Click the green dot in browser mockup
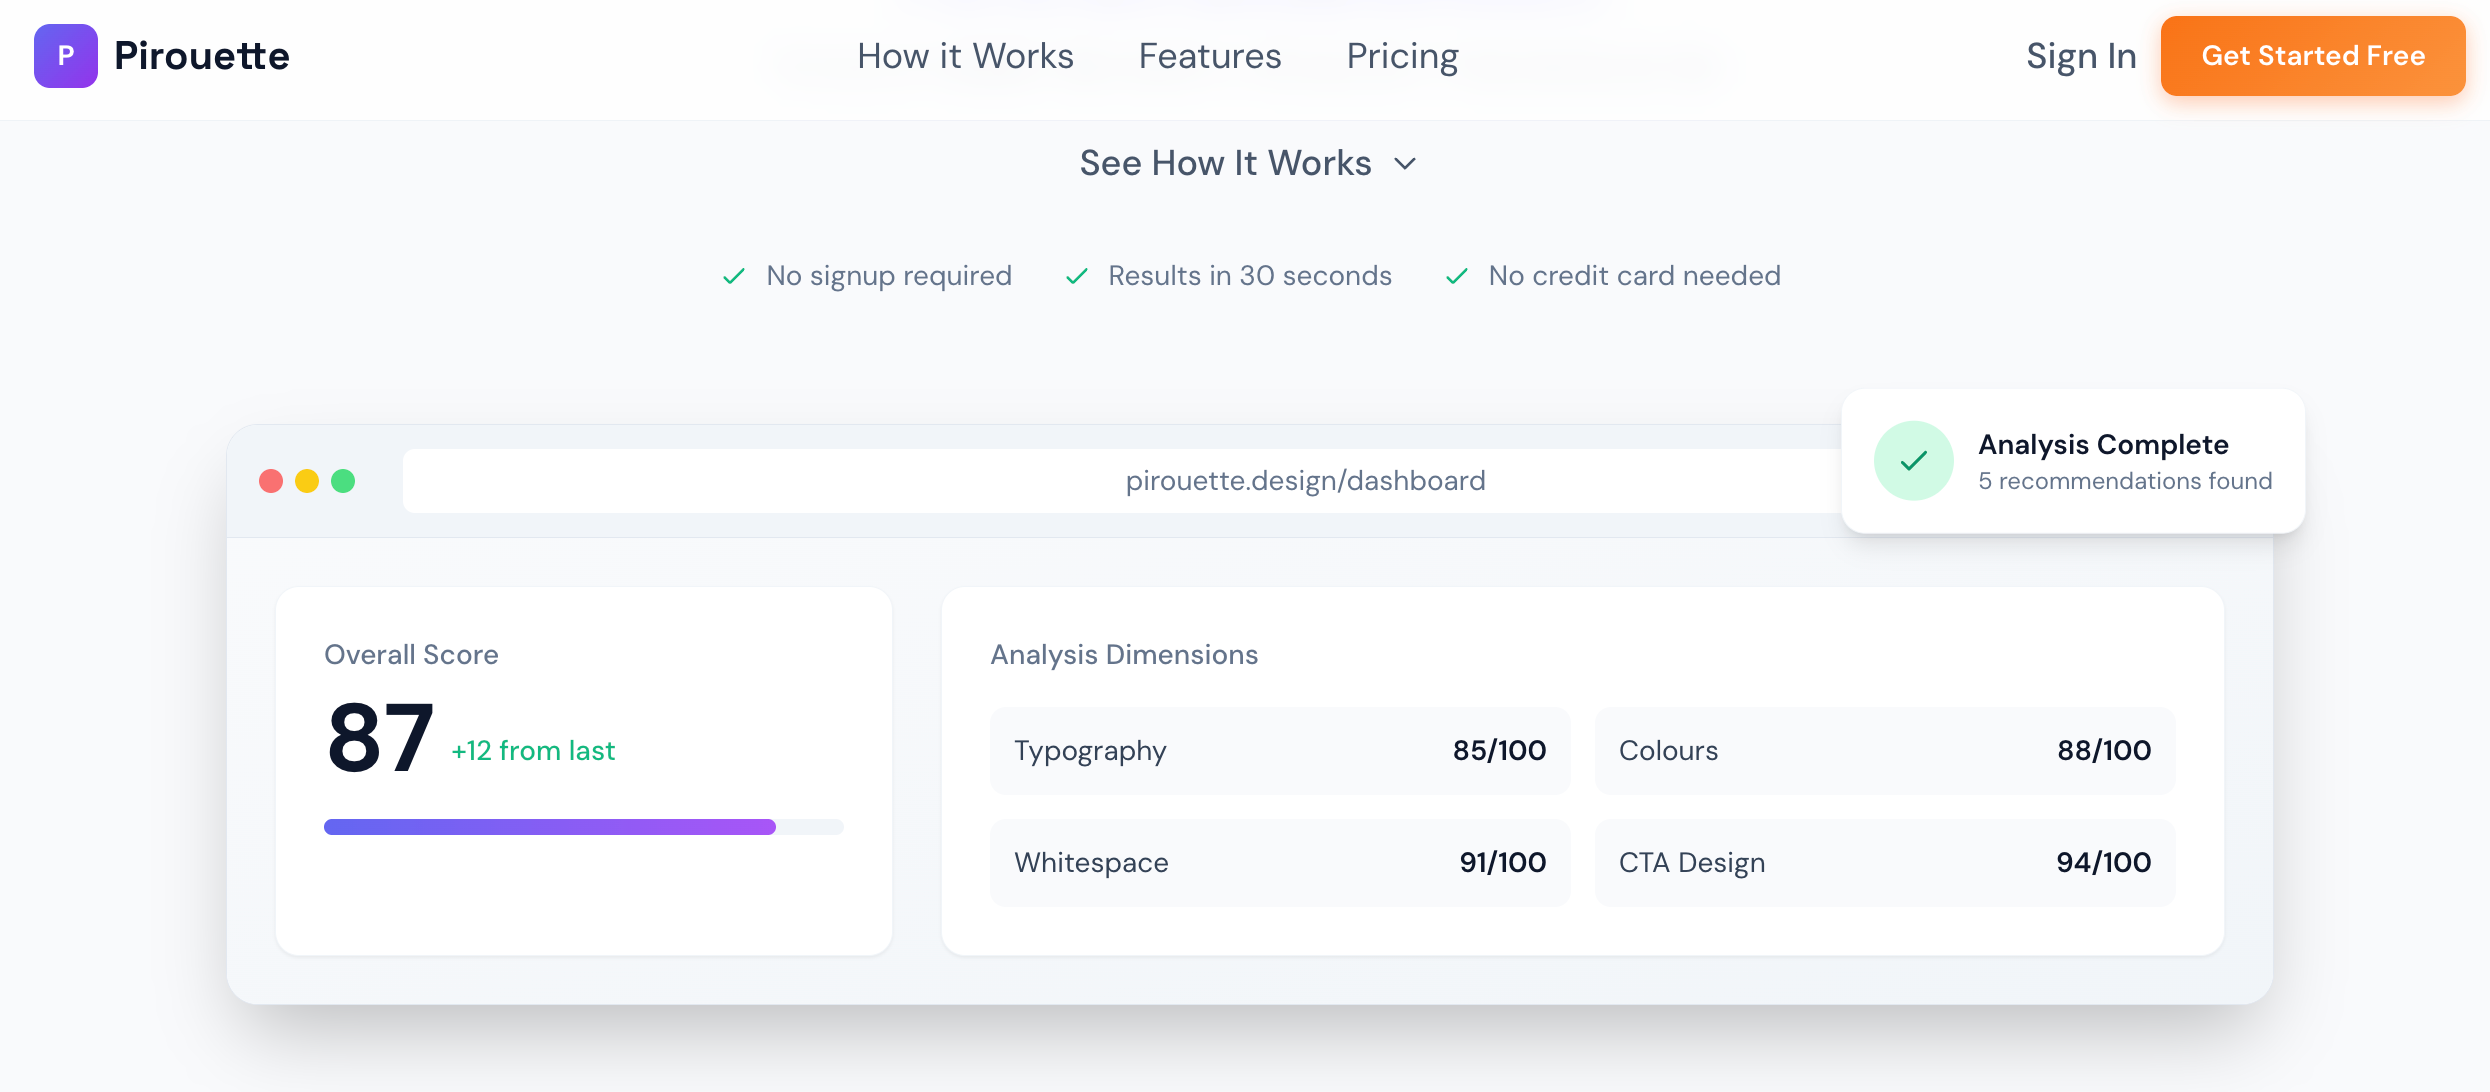Viewport: 2490px width, 1092px height. (343, 481)
